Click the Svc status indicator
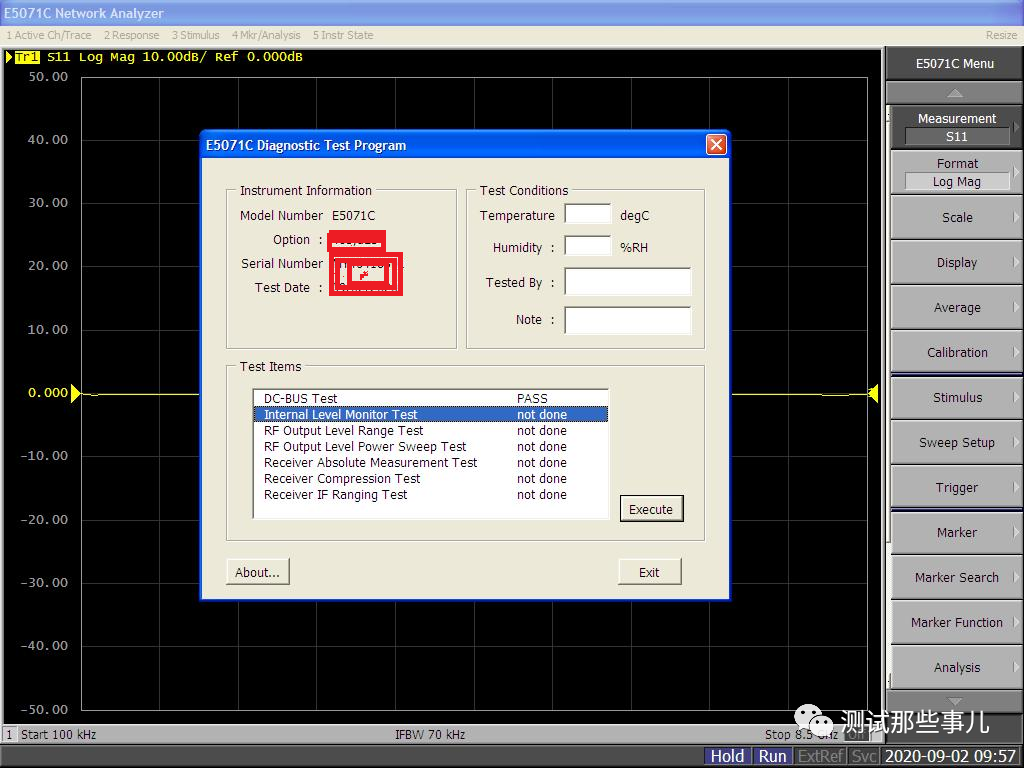 tap(863, 756)
